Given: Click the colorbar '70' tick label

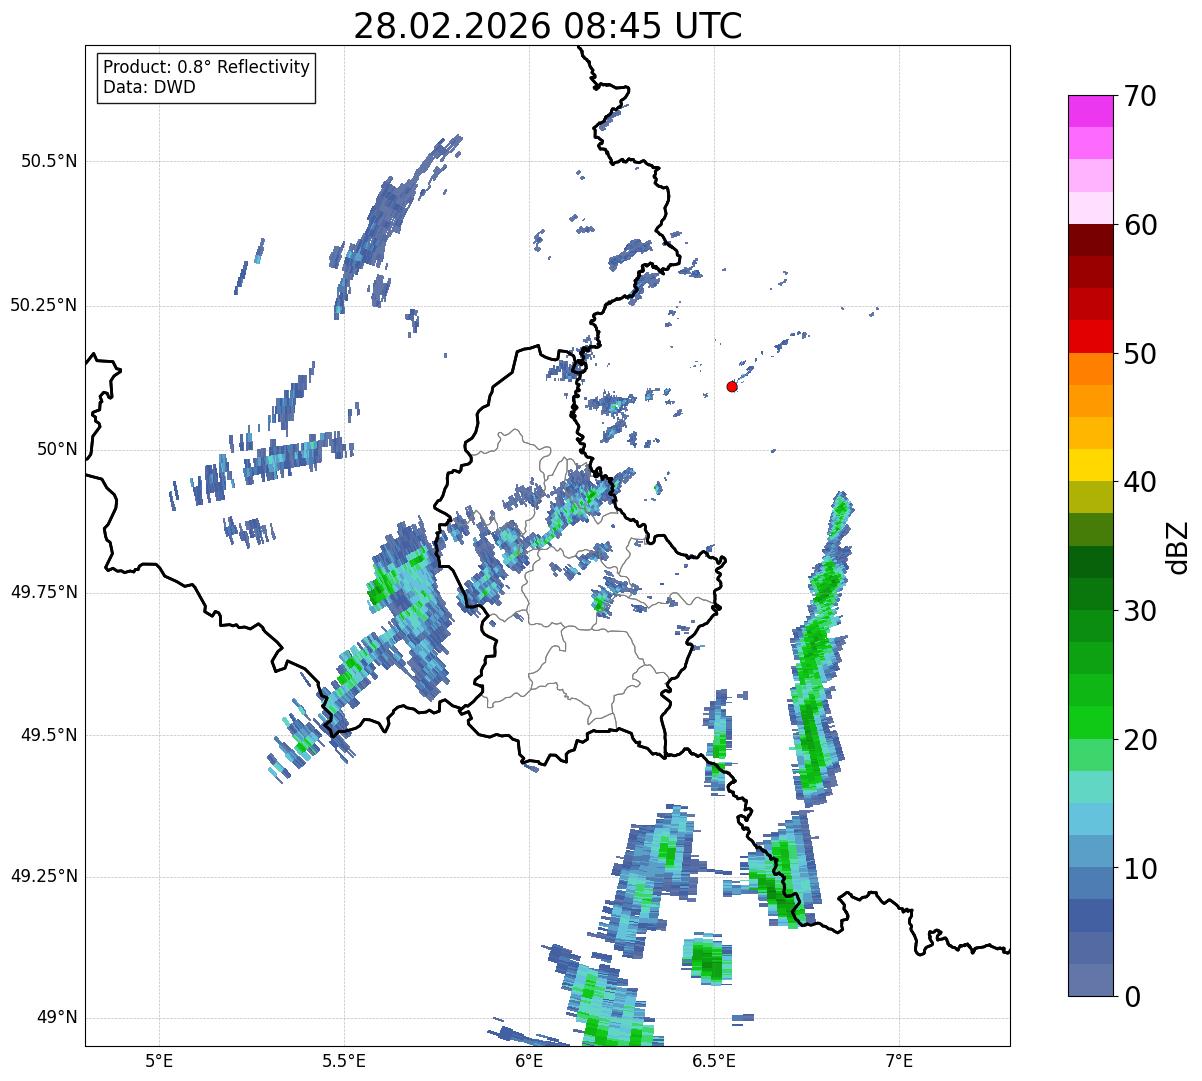Looking at the screenshot, I should [1140, 96].
